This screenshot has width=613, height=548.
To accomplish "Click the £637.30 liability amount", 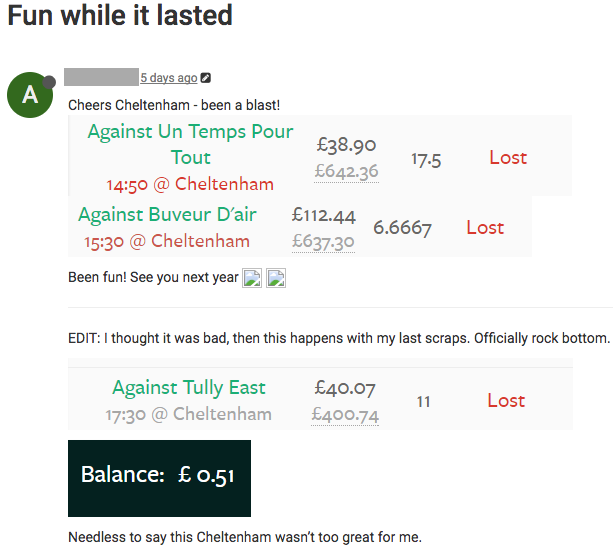I will (x=323, y=241).
